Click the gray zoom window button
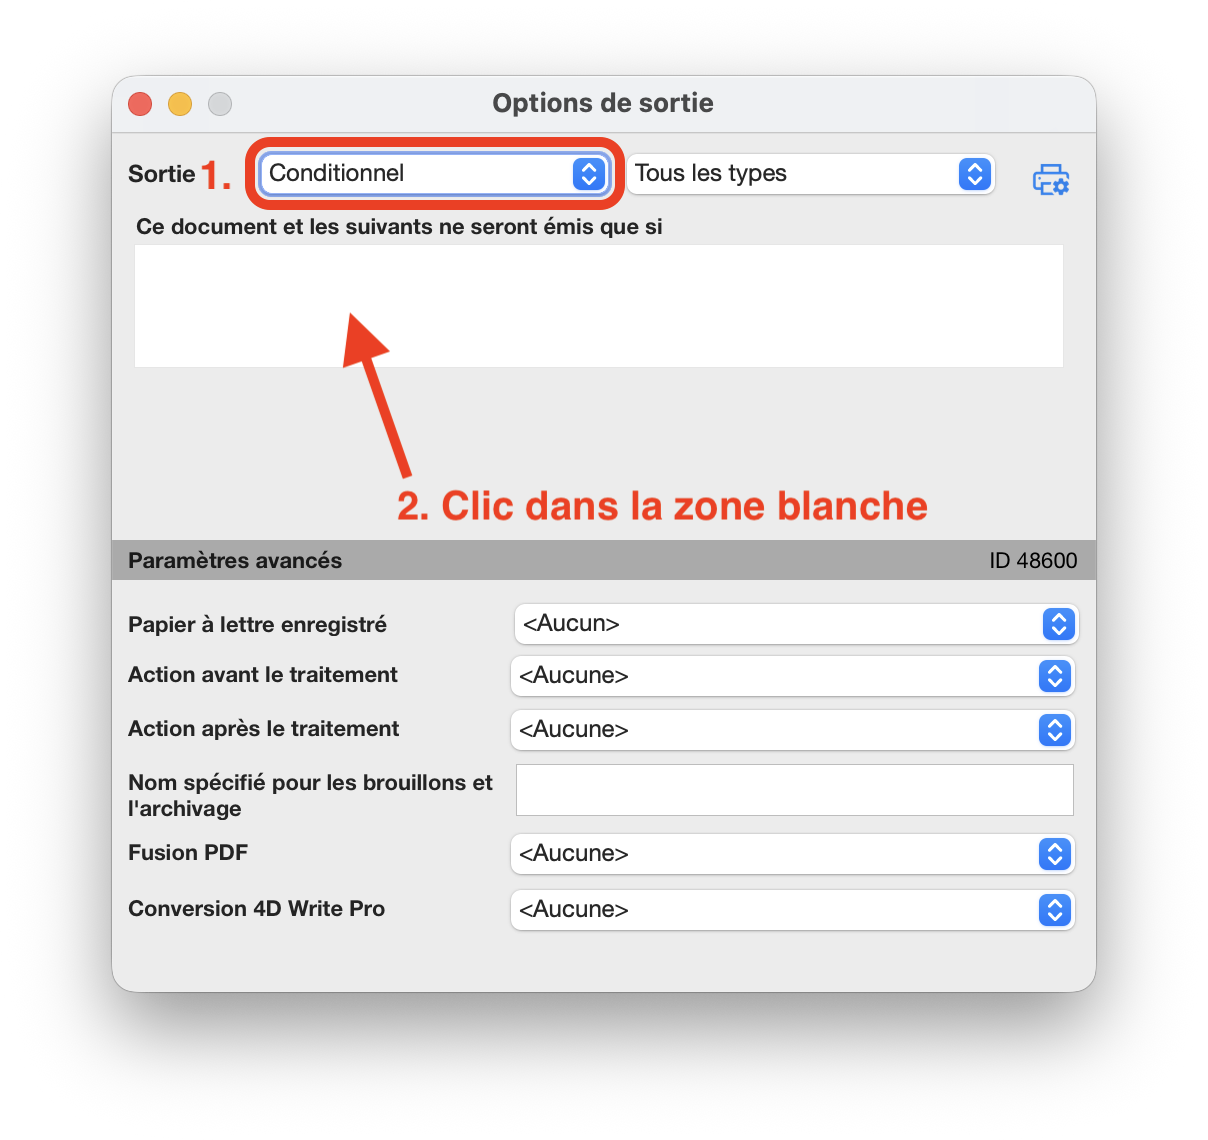1208x1140 pixels. (x=220, y=104)
